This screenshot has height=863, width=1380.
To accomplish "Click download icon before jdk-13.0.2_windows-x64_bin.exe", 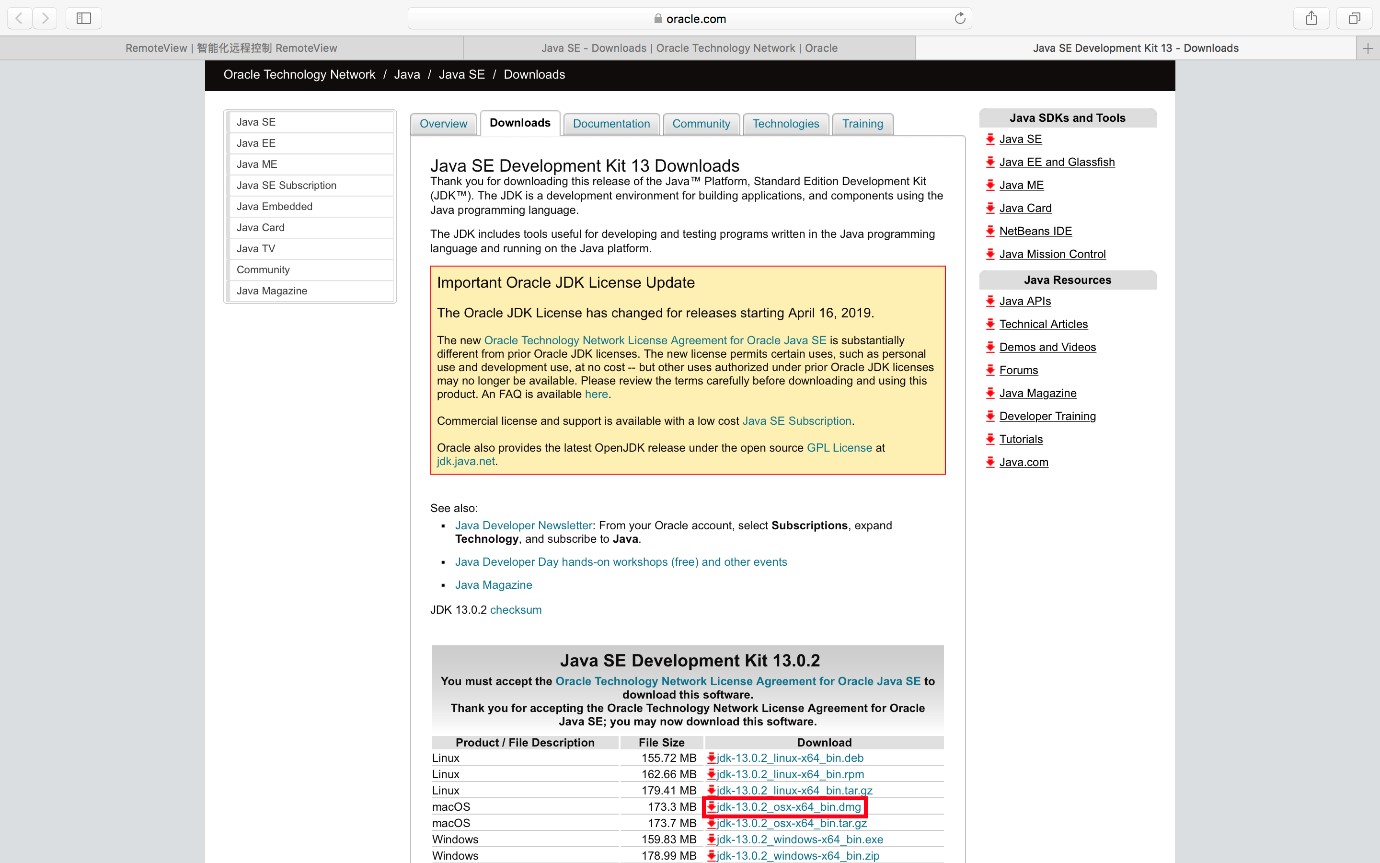I will tap(712, 840).
